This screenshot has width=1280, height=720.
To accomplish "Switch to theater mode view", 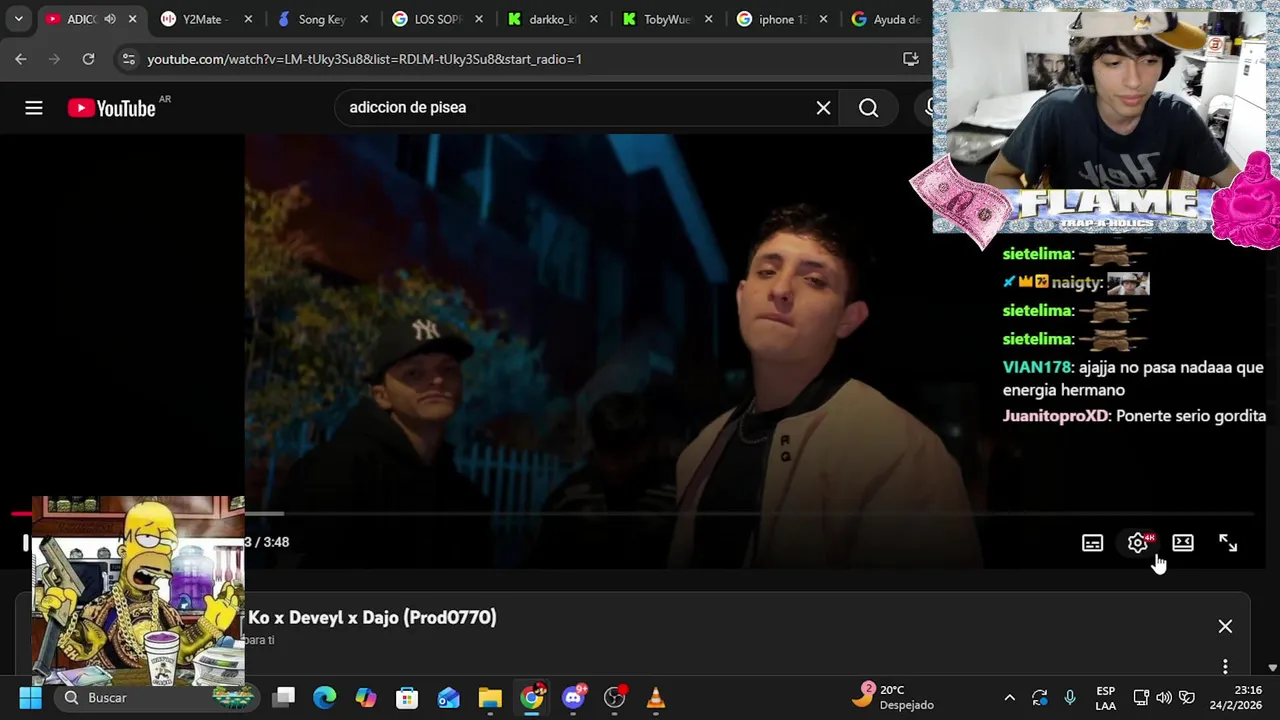I will [1183, 543].
